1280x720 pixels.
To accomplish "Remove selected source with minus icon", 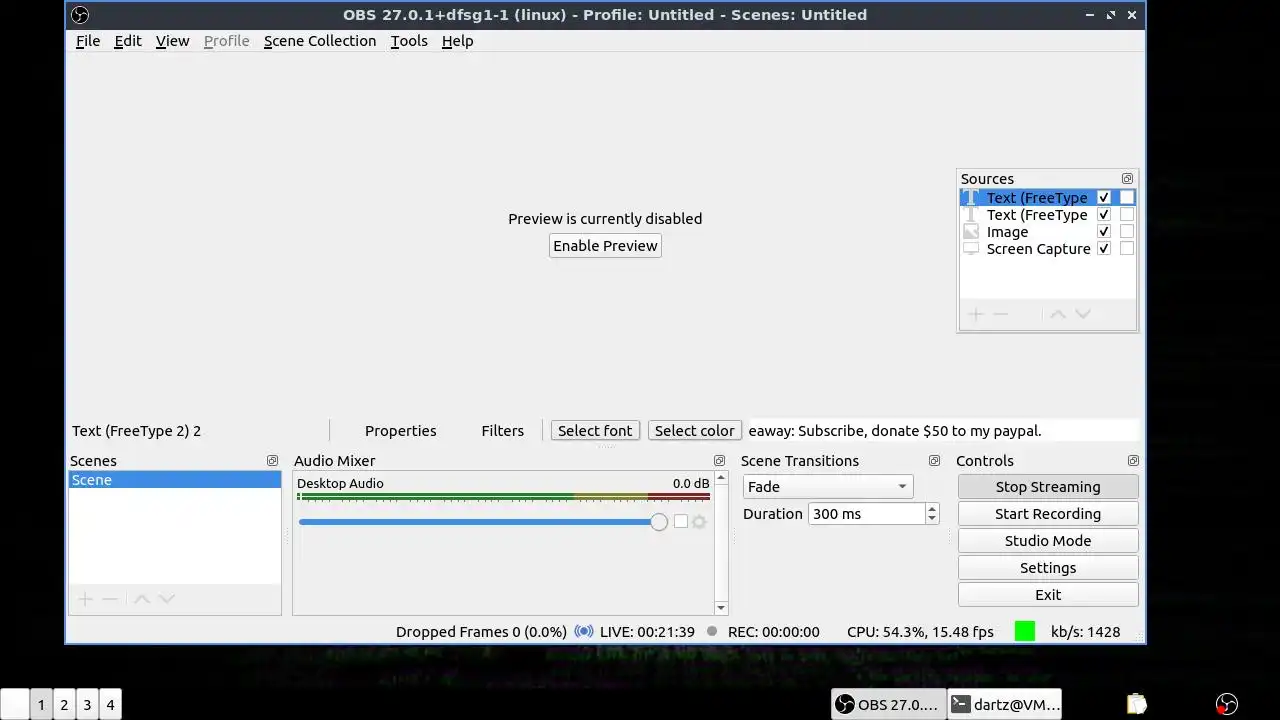I will [x=1000, y=314].
